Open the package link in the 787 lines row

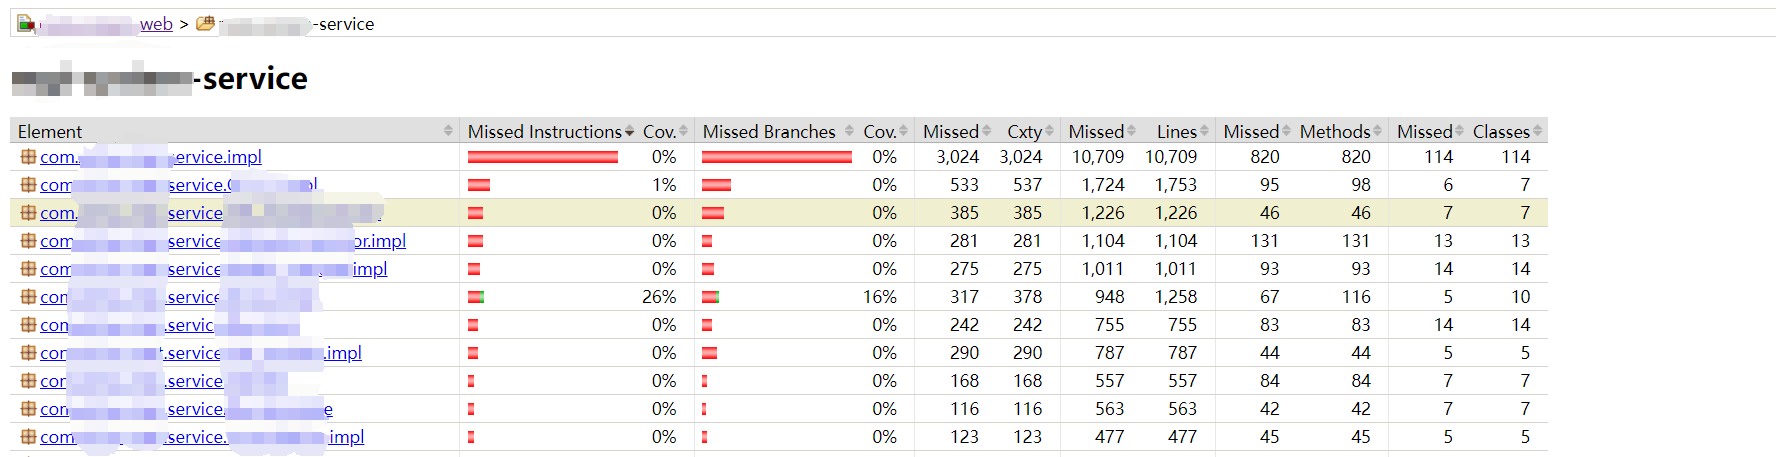click(x=201, y=353)
